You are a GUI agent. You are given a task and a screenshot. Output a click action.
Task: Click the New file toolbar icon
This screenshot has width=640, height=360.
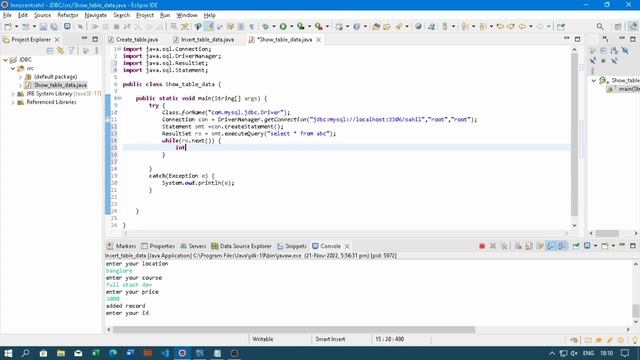8,27
